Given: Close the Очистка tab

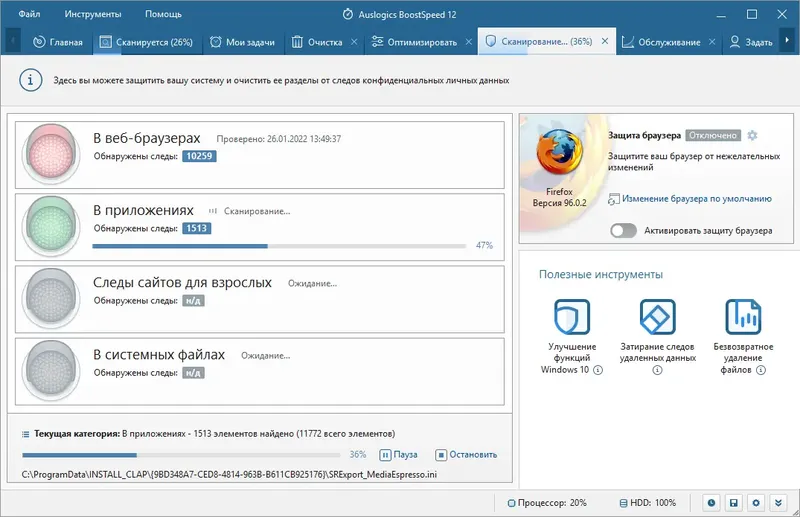Looking at the screenshot, I should (354, 42).
